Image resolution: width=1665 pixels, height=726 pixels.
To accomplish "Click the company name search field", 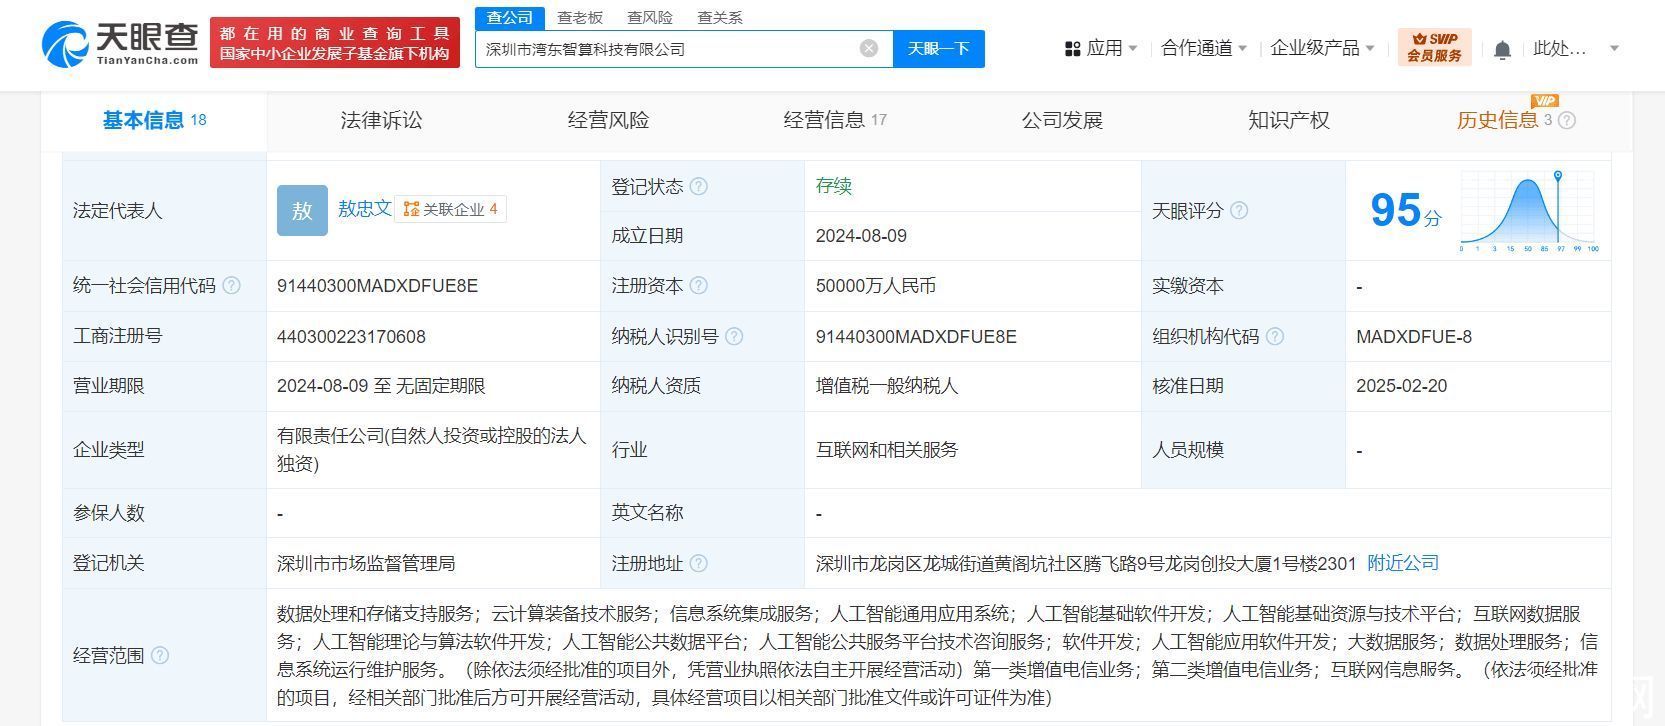I will (x=665, y=49).
